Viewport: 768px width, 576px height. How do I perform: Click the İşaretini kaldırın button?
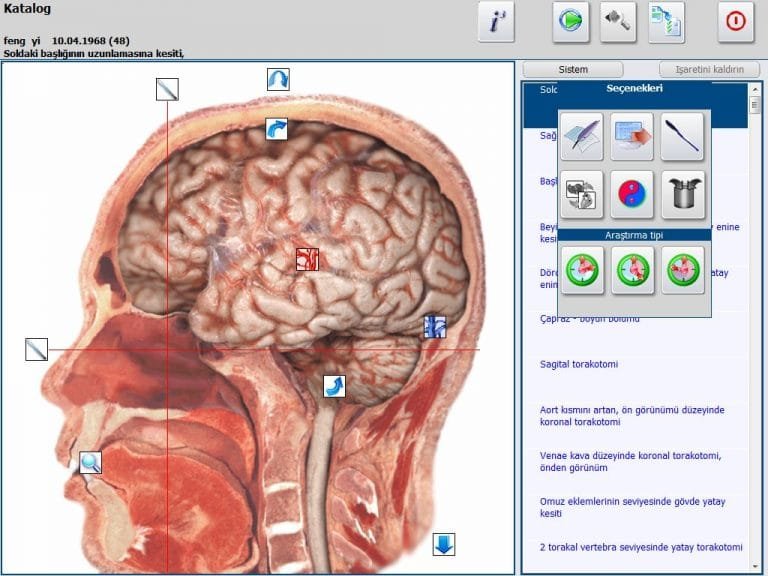(709, 70)
